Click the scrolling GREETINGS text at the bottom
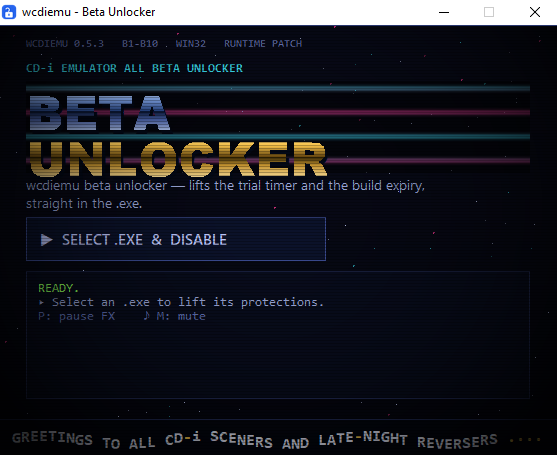The height and width of the screenshot is (455, 557). (254, 439)
